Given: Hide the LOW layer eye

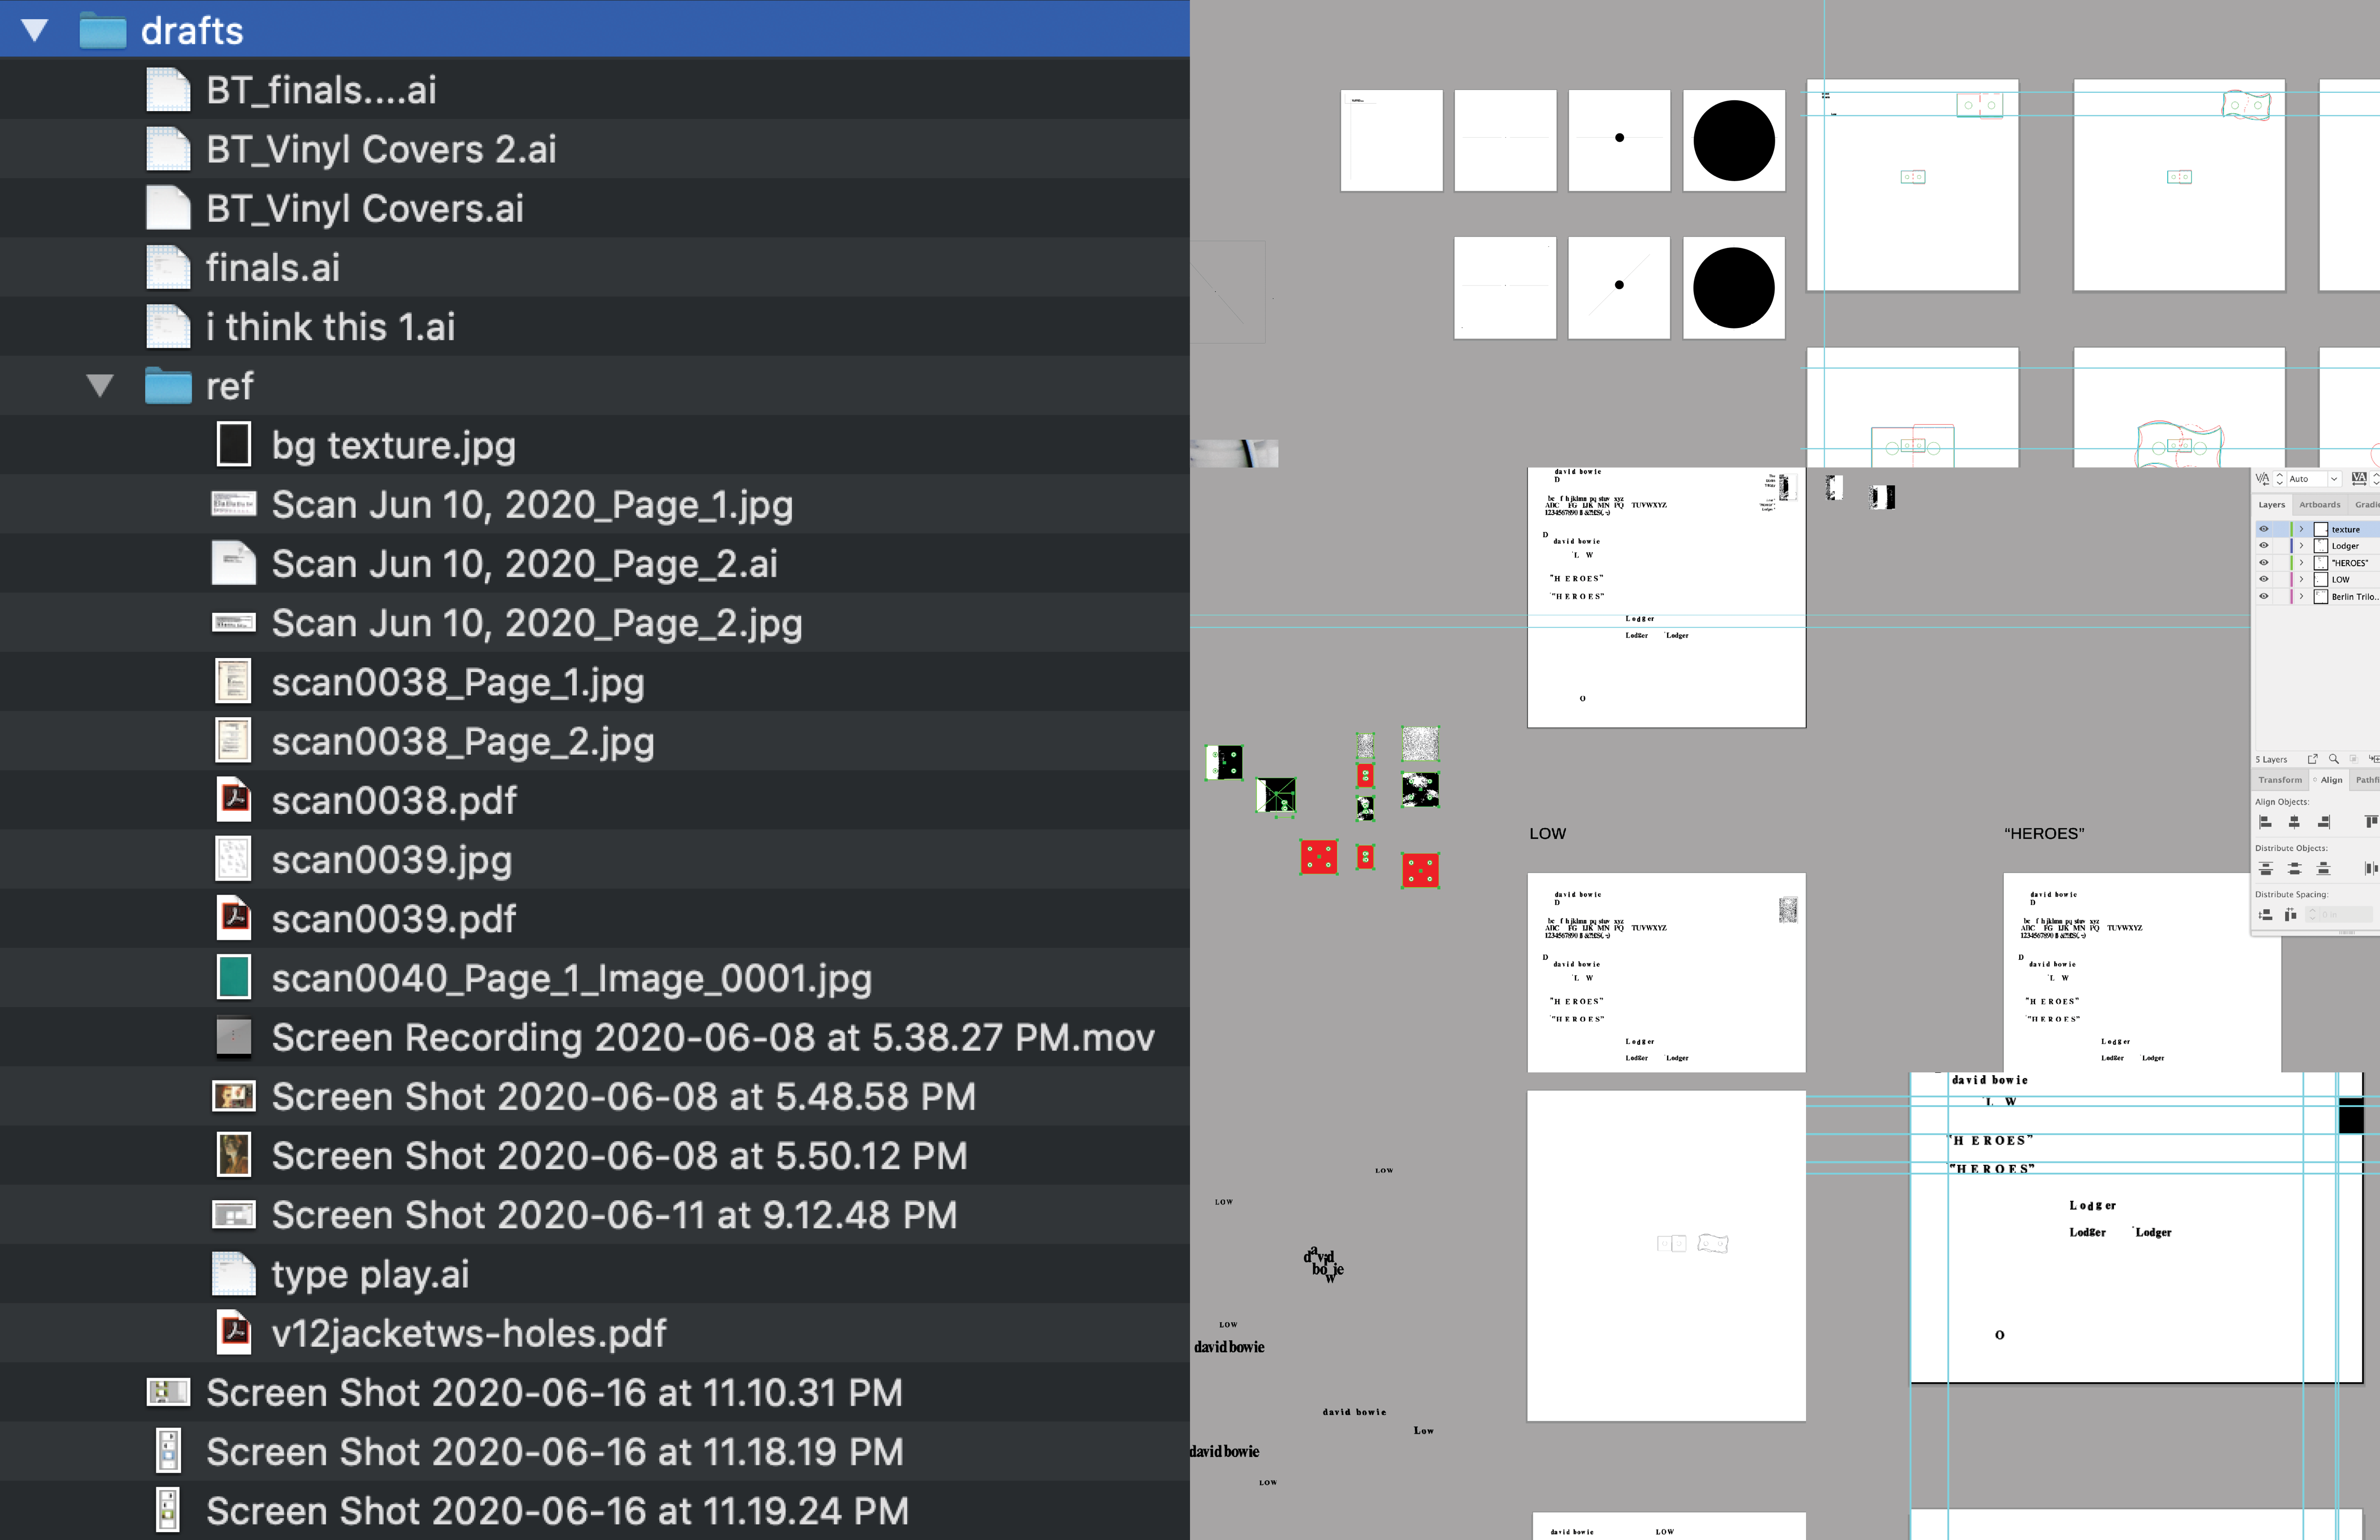Looking at the screenshot, I should (2264, 579).
